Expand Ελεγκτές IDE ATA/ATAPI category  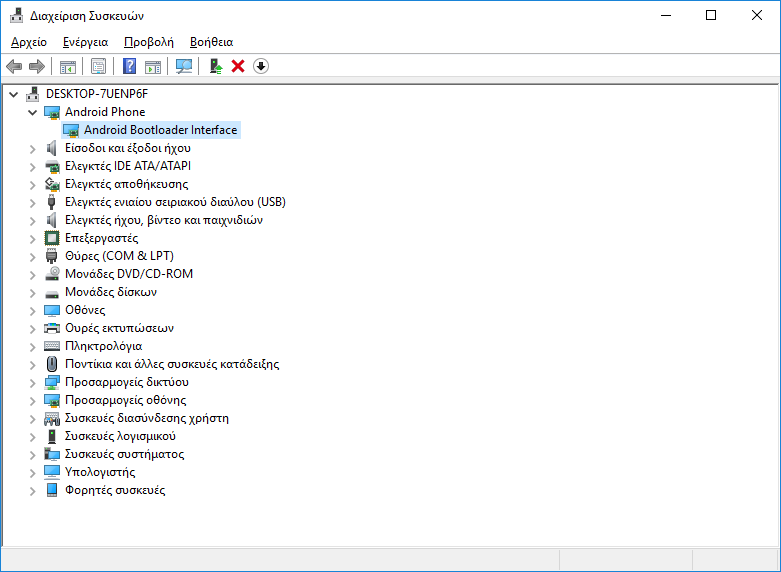33,166
